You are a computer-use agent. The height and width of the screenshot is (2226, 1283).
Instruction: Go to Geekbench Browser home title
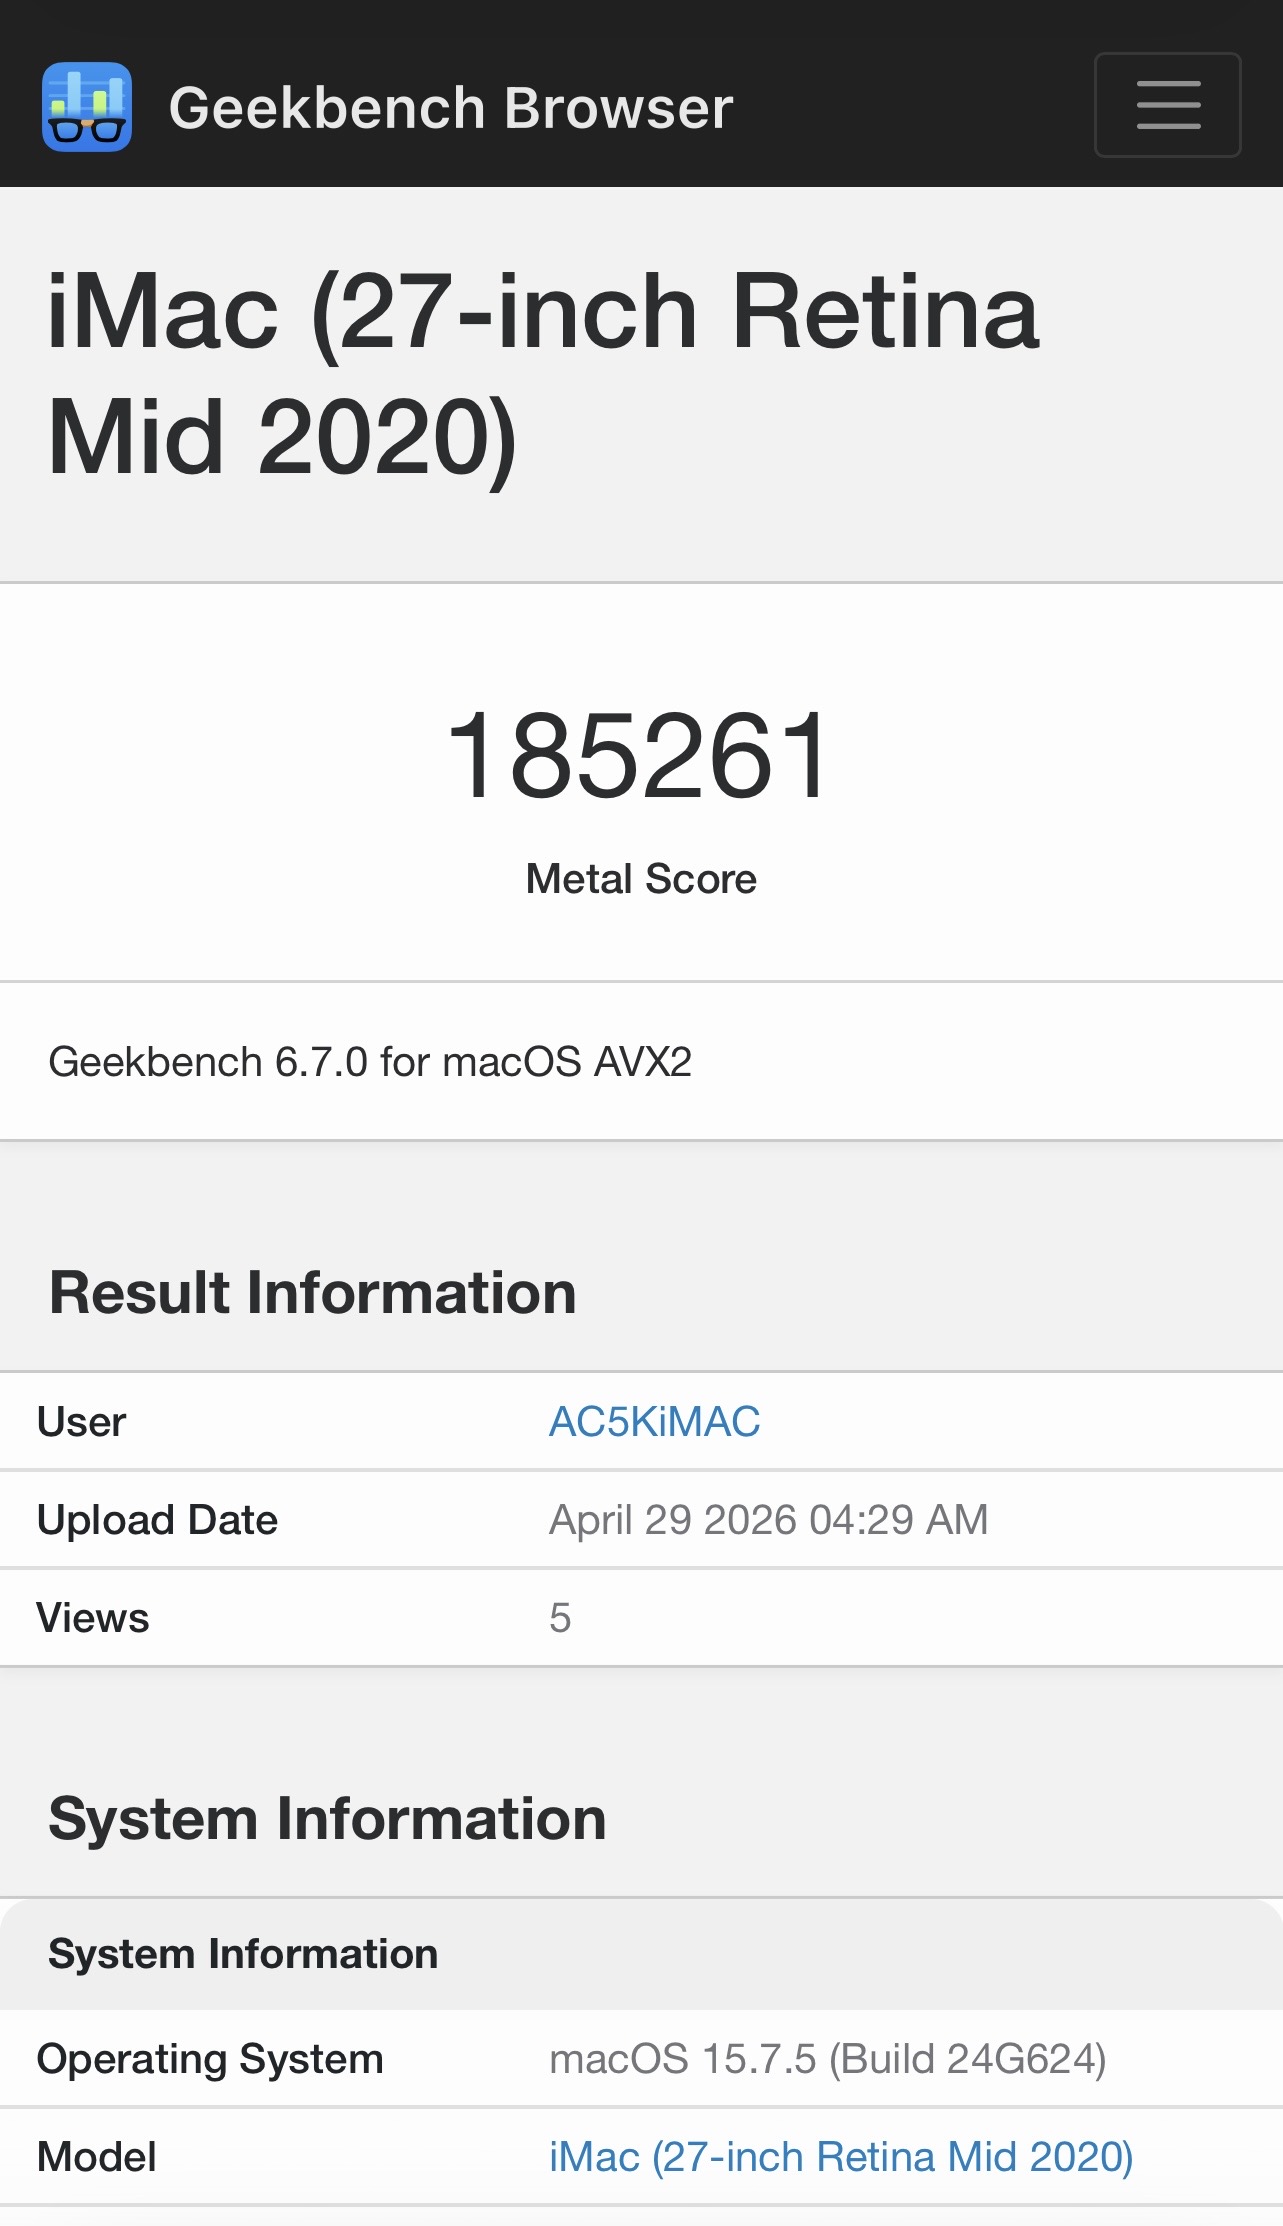pos(451,108)
